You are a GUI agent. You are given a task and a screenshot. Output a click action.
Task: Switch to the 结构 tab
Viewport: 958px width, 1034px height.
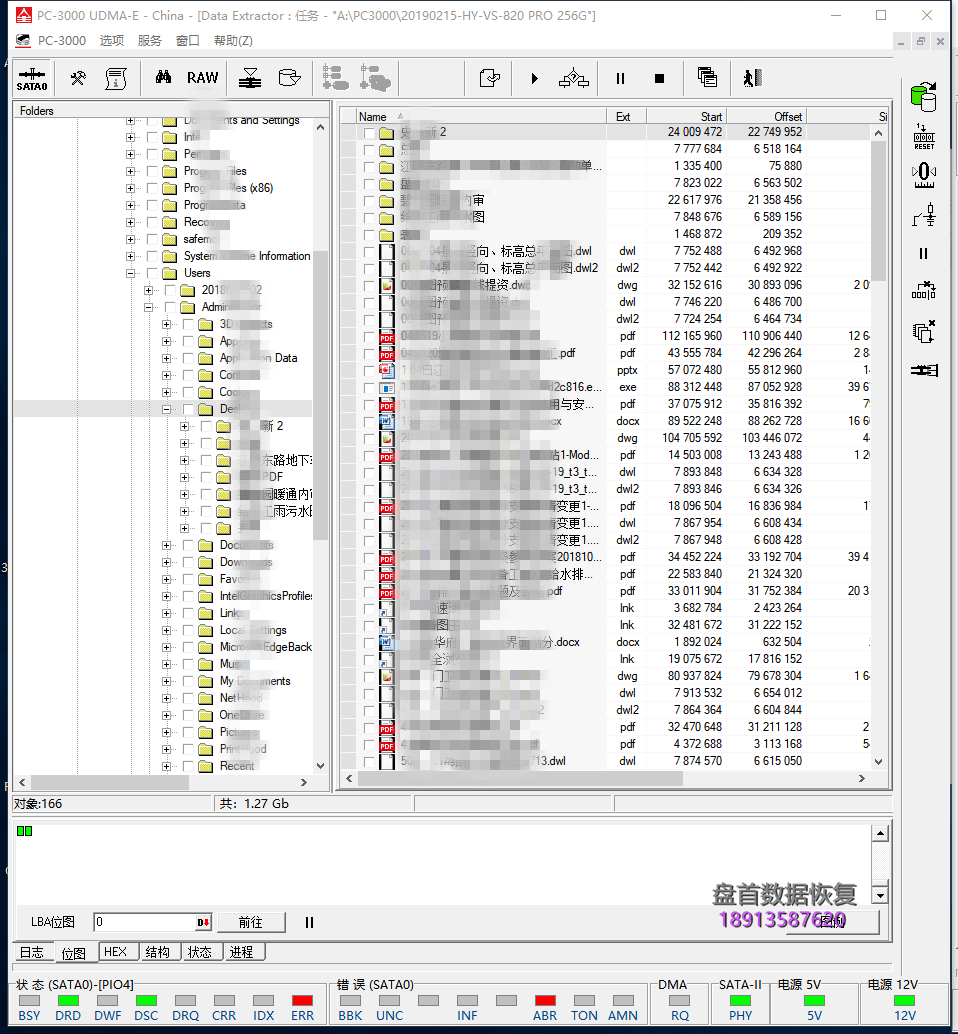[x=158, y=952]
